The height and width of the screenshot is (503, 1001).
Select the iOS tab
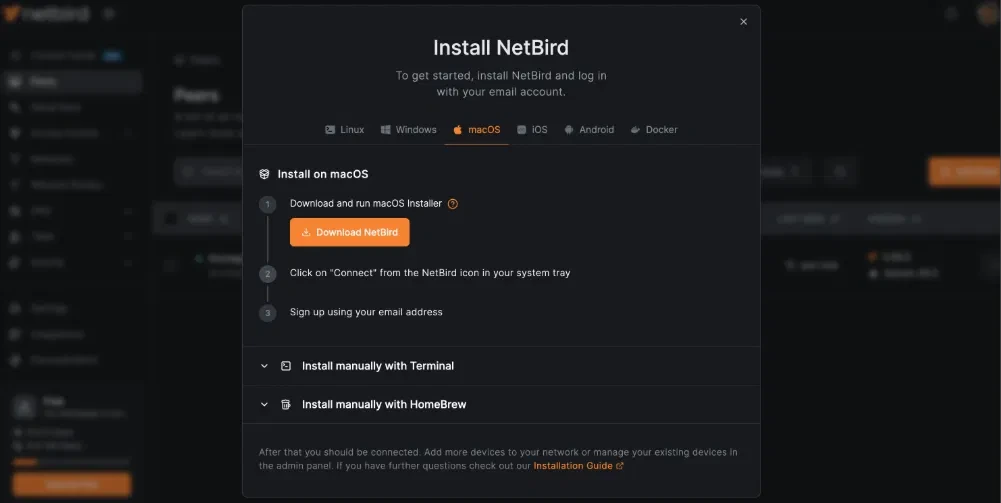tap(533, 130)
